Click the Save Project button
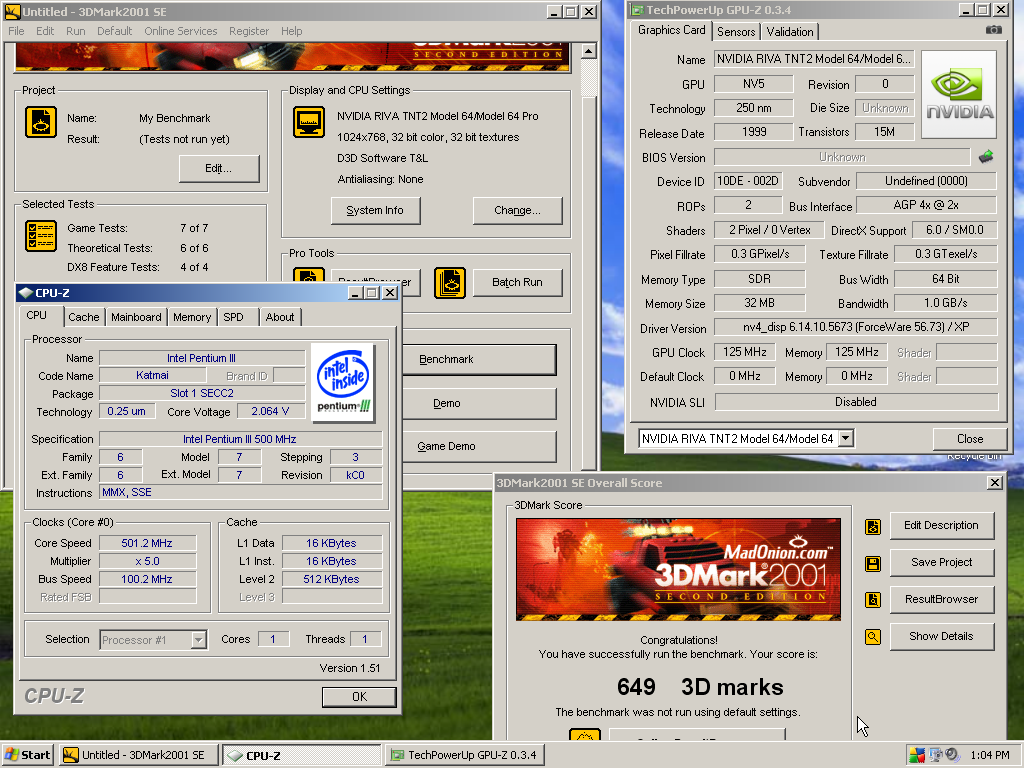This screenshot has width=1024, height=768. [941, 562]
